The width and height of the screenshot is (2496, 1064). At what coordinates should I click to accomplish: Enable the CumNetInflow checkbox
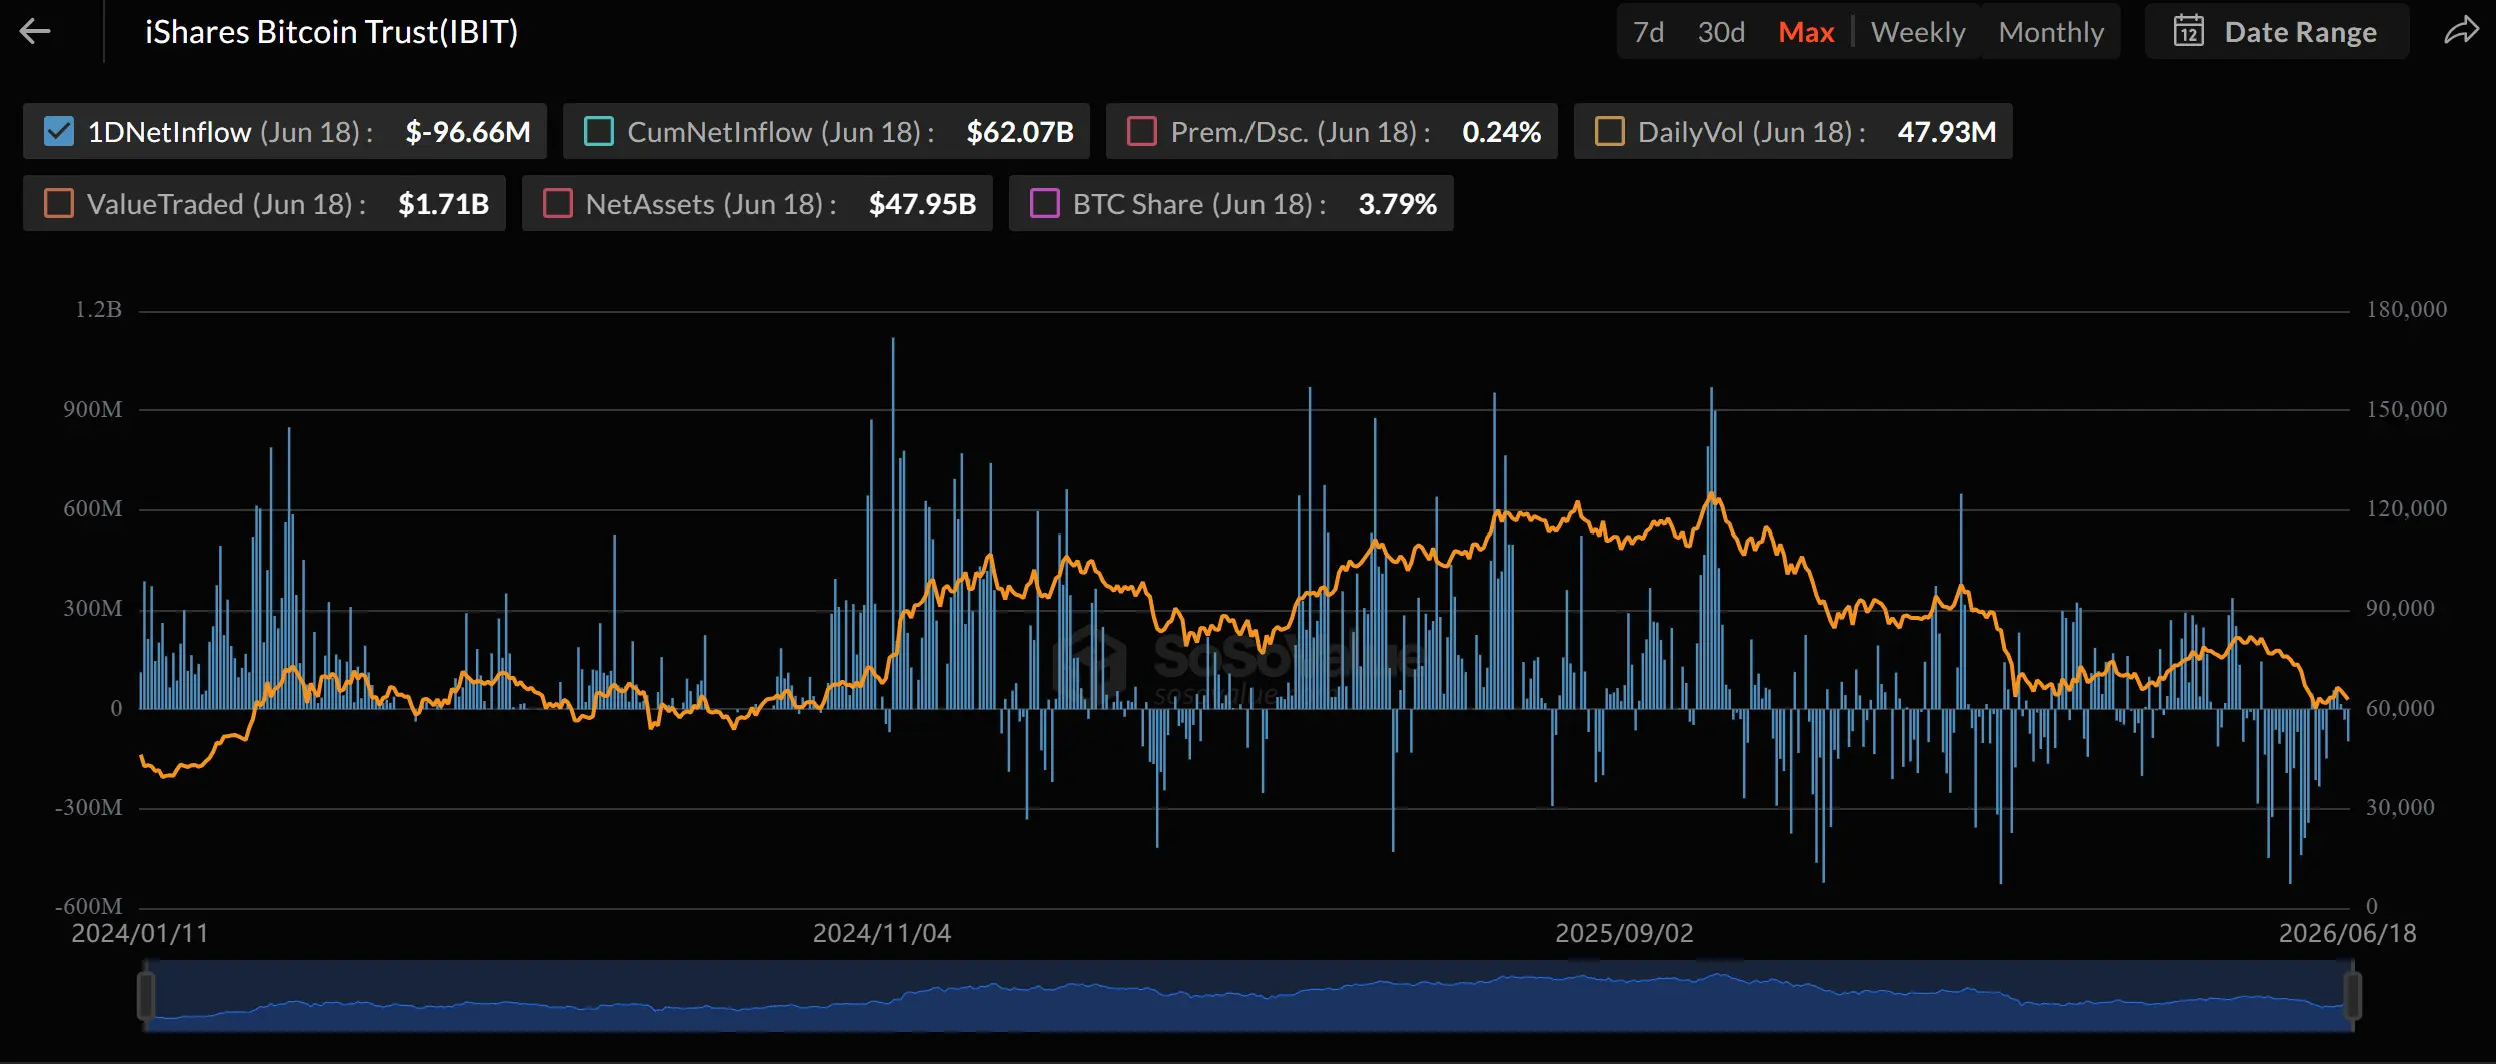coord(598,131)
